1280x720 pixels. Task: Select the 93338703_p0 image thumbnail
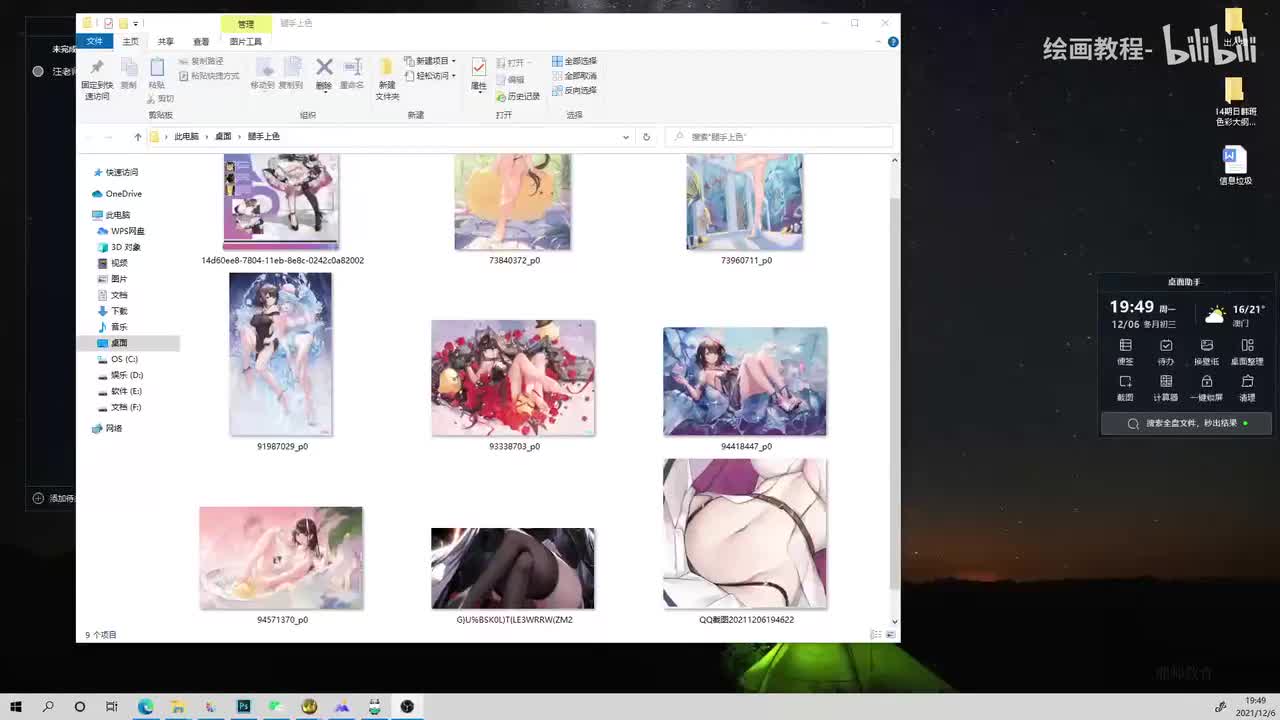[513, 378]
